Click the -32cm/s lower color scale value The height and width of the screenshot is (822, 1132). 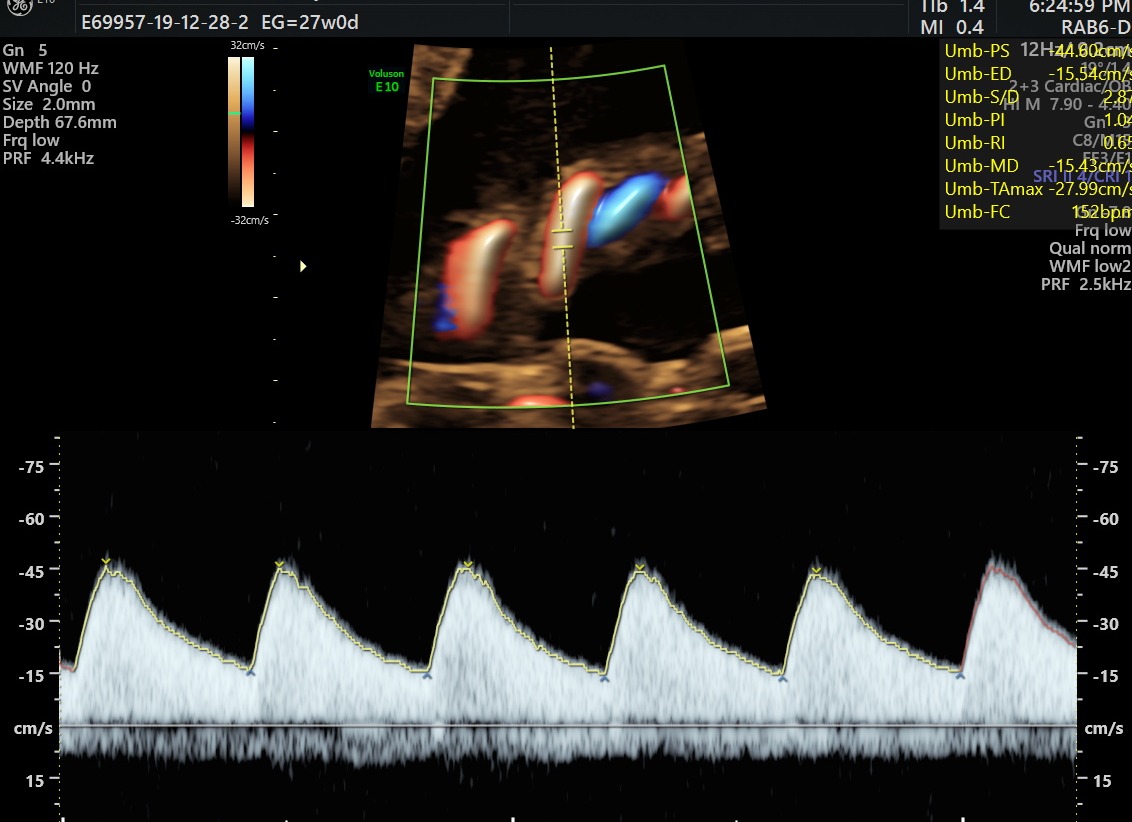249,220
